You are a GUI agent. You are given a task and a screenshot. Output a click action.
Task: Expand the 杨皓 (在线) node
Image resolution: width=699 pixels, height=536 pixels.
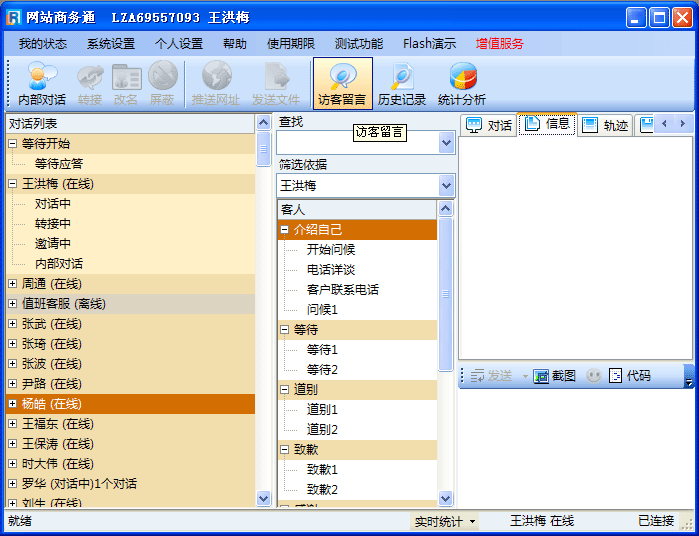pyautogui.click(x=13, y=404)
